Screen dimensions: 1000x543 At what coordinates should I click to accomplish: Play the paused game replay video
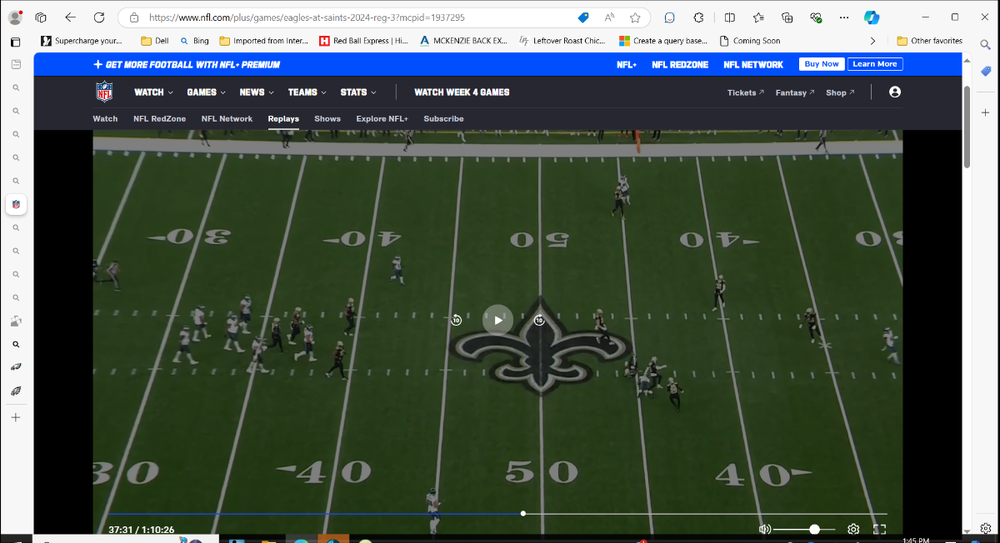tap(498, 320)
